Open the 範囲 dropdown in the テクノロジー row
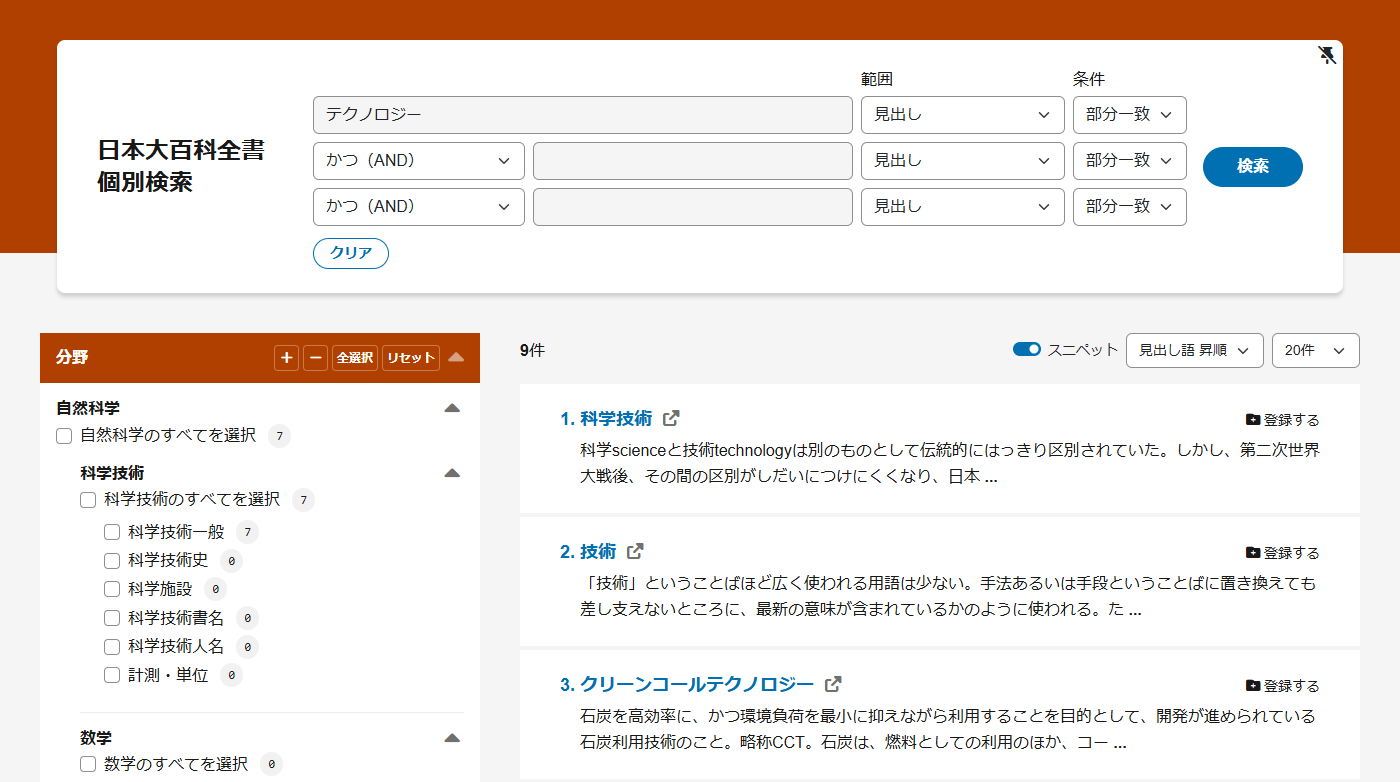1400x782 pixels. 963,115
